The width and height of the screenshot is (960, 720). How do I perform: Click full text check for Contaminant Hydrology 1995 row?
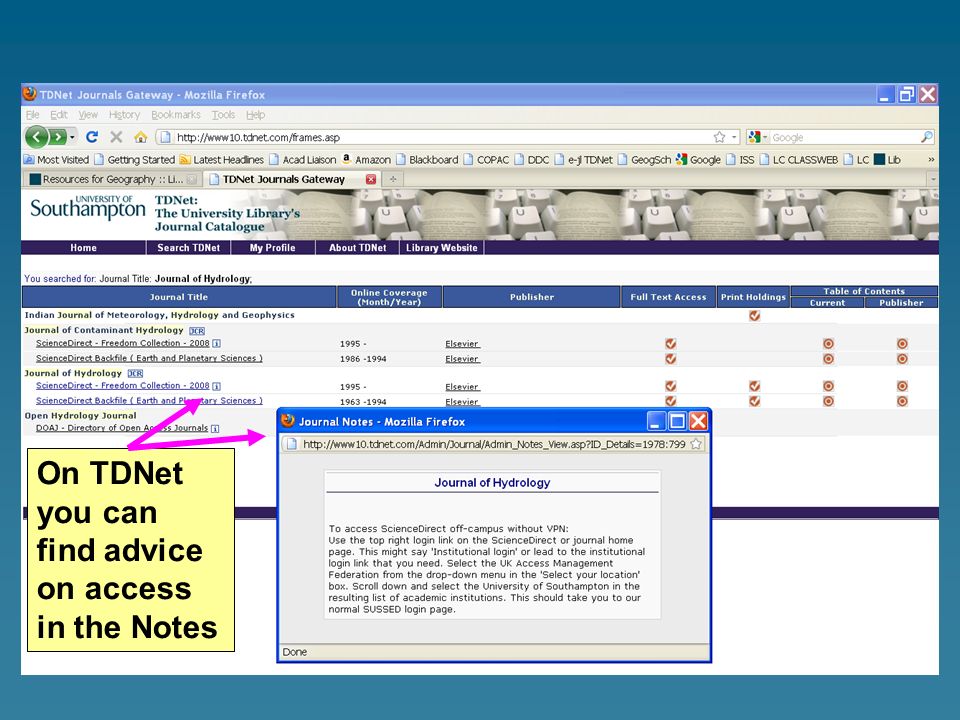pos(670,343)
